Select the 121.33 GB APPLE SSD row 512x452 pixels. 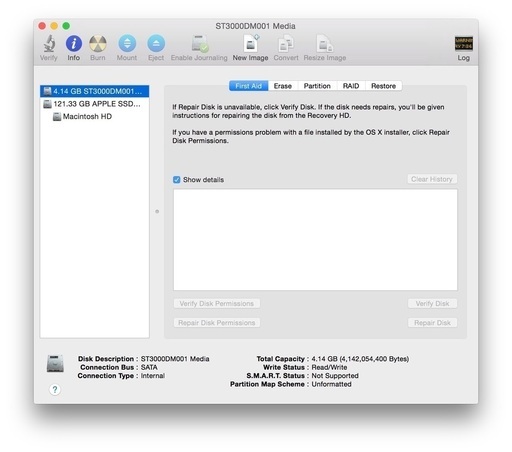tap(95, 104)
